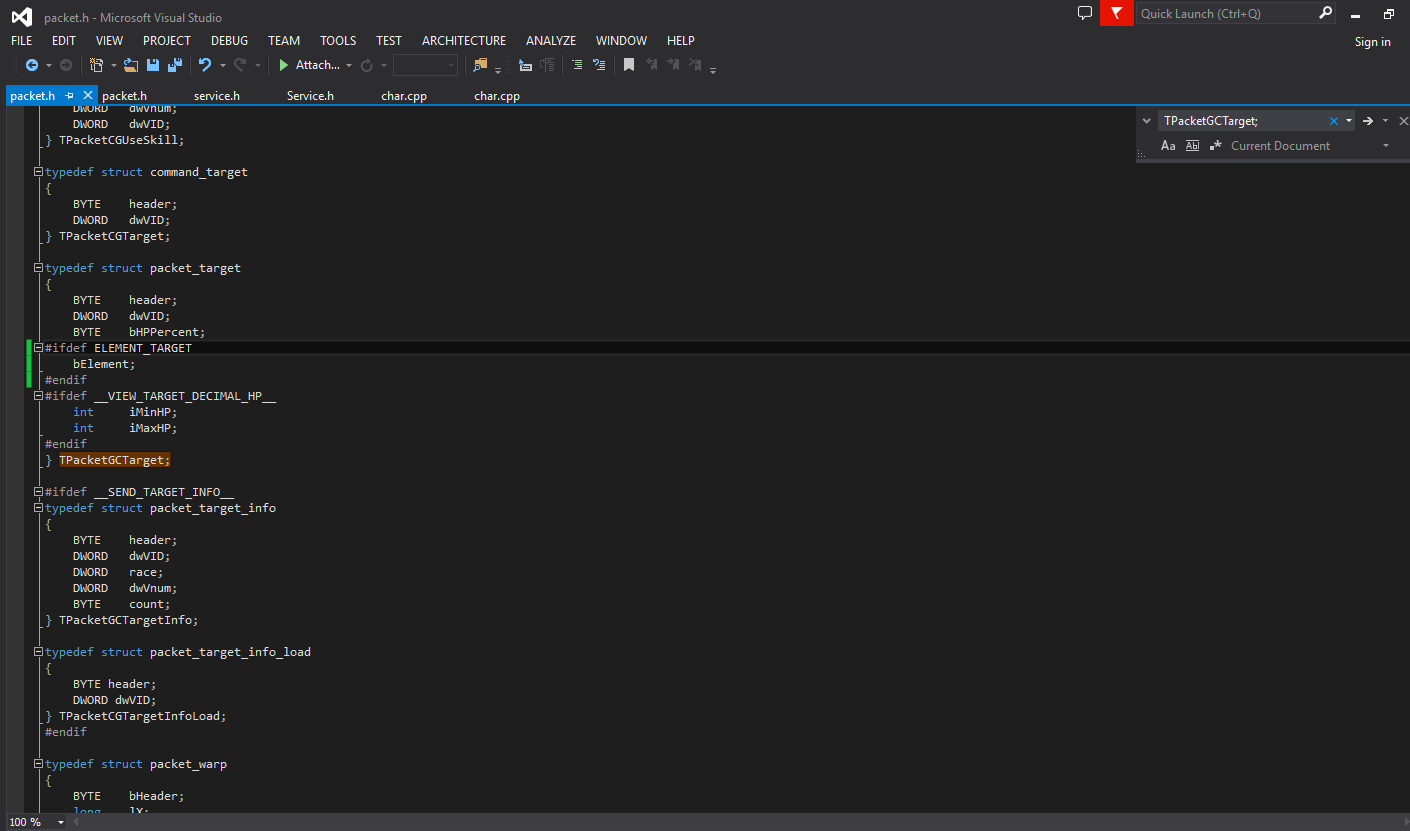1410x831 pixels.
Task: Click the Sign in link
Action: [x=1372, y=42]
